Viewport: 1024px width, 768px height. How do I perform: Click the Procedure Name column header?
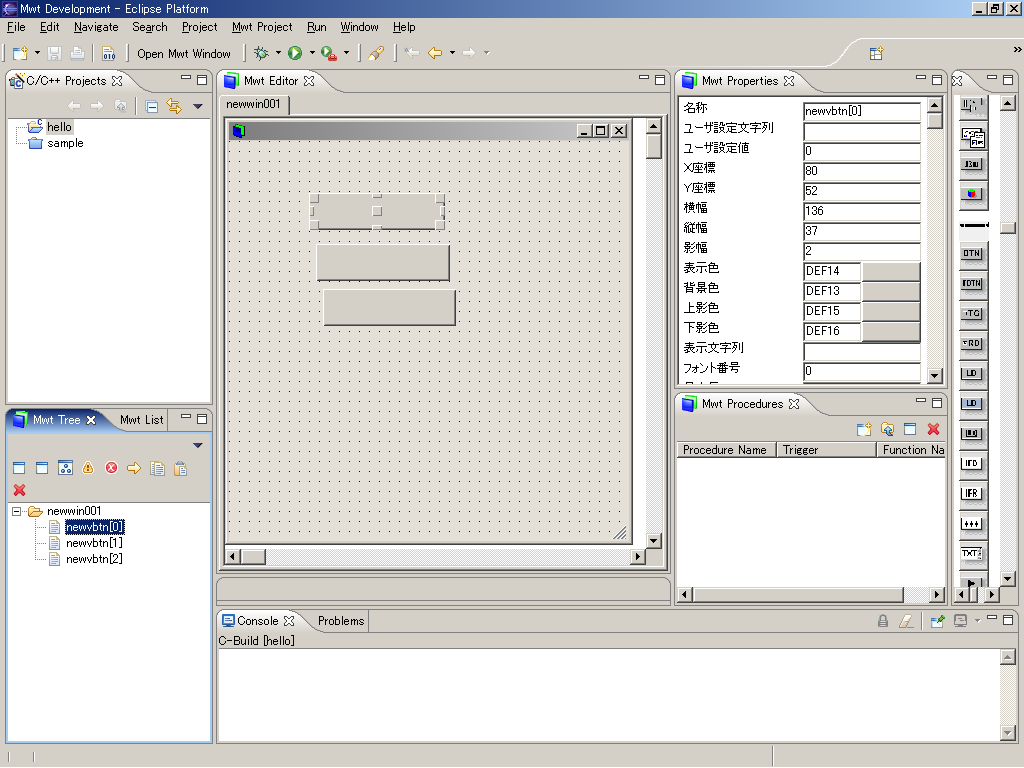pyautogui.click(x=725, y=450)
